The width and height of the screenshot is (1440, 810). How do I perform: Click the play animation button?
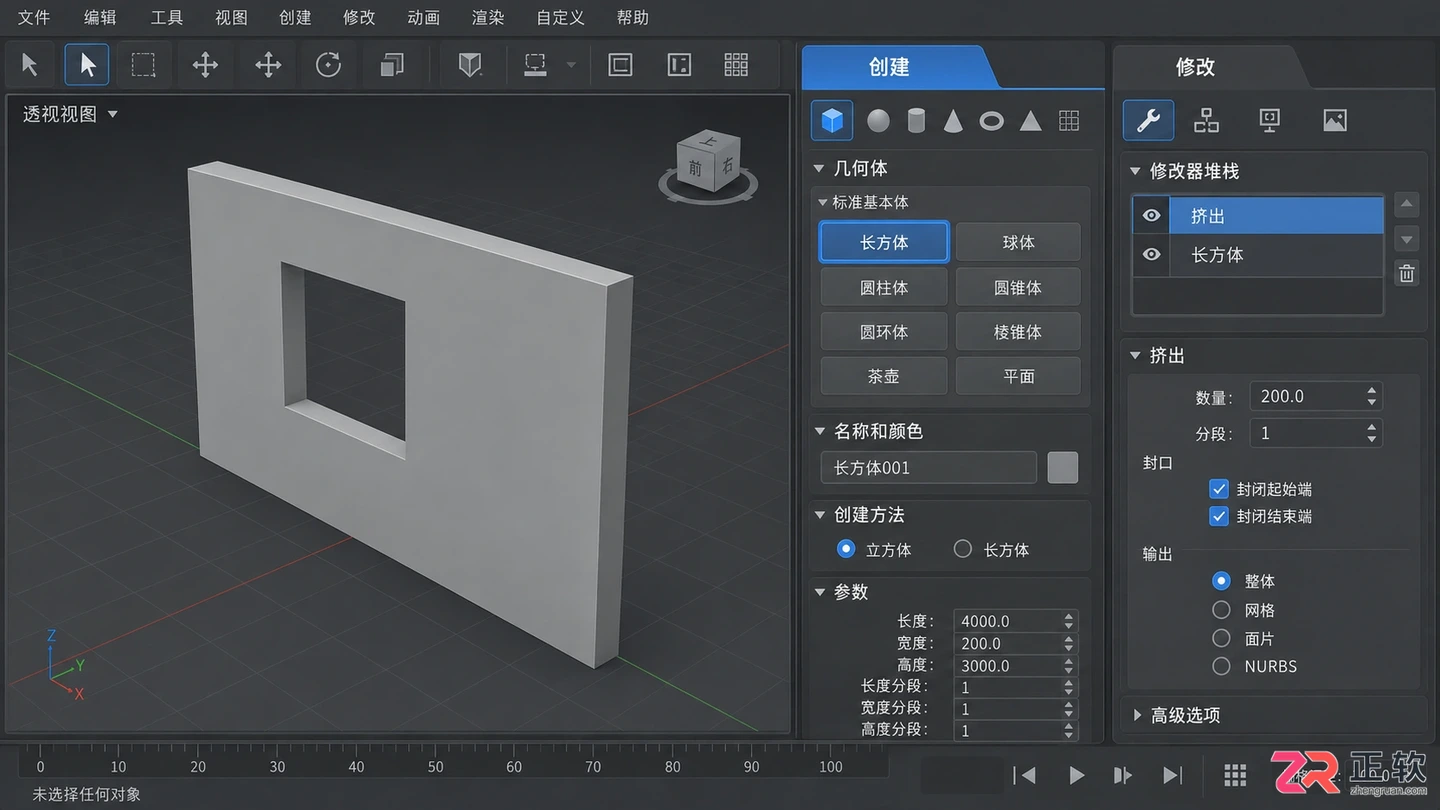click(1076, 775)
